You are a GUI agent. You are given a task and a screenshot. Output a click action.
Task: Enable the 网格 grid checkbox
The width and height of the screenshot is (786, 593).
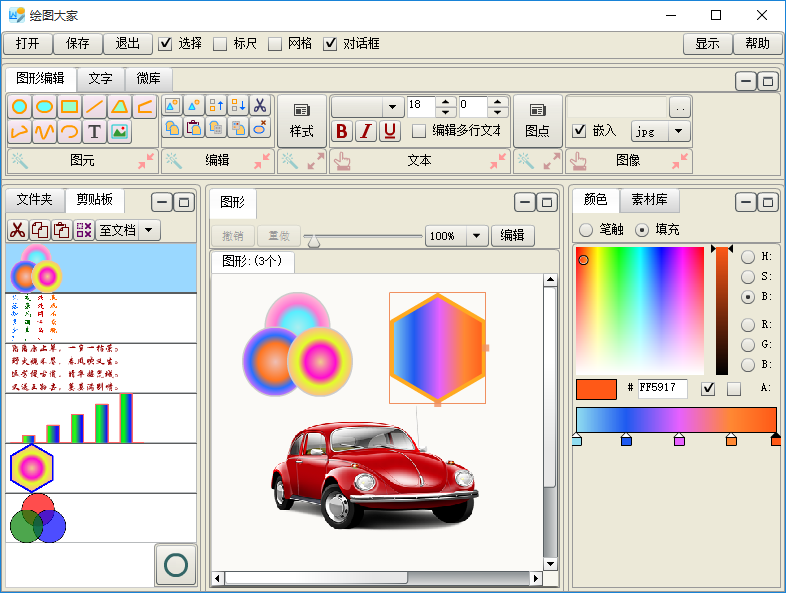click(x=275, y=44)
